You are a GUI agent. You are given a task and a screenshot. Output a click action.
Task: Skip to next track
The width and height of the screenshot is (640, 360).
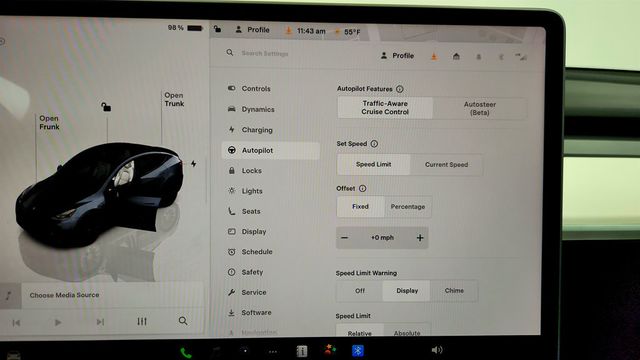(x=100, y=322)
